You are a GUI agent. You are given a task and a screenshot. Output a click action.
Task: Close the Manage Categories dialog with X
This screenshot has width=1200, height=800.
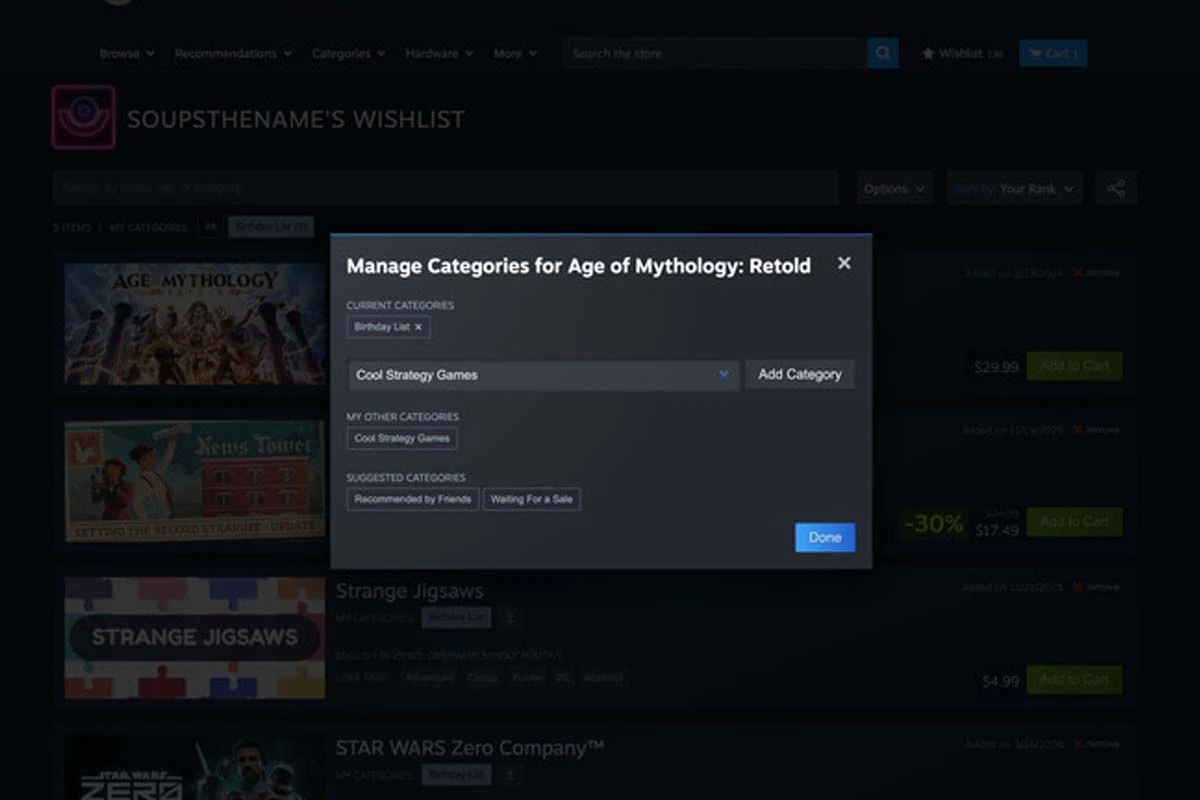click(844, 263)
